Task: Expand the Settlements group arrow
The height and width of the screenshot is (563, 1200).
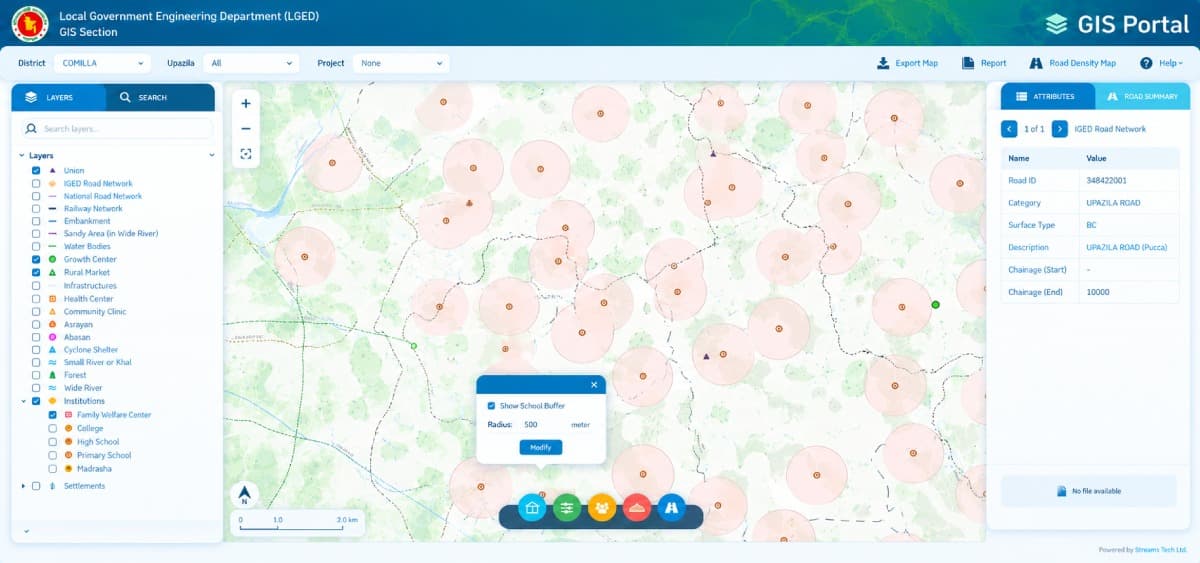Action: [22, 486]
